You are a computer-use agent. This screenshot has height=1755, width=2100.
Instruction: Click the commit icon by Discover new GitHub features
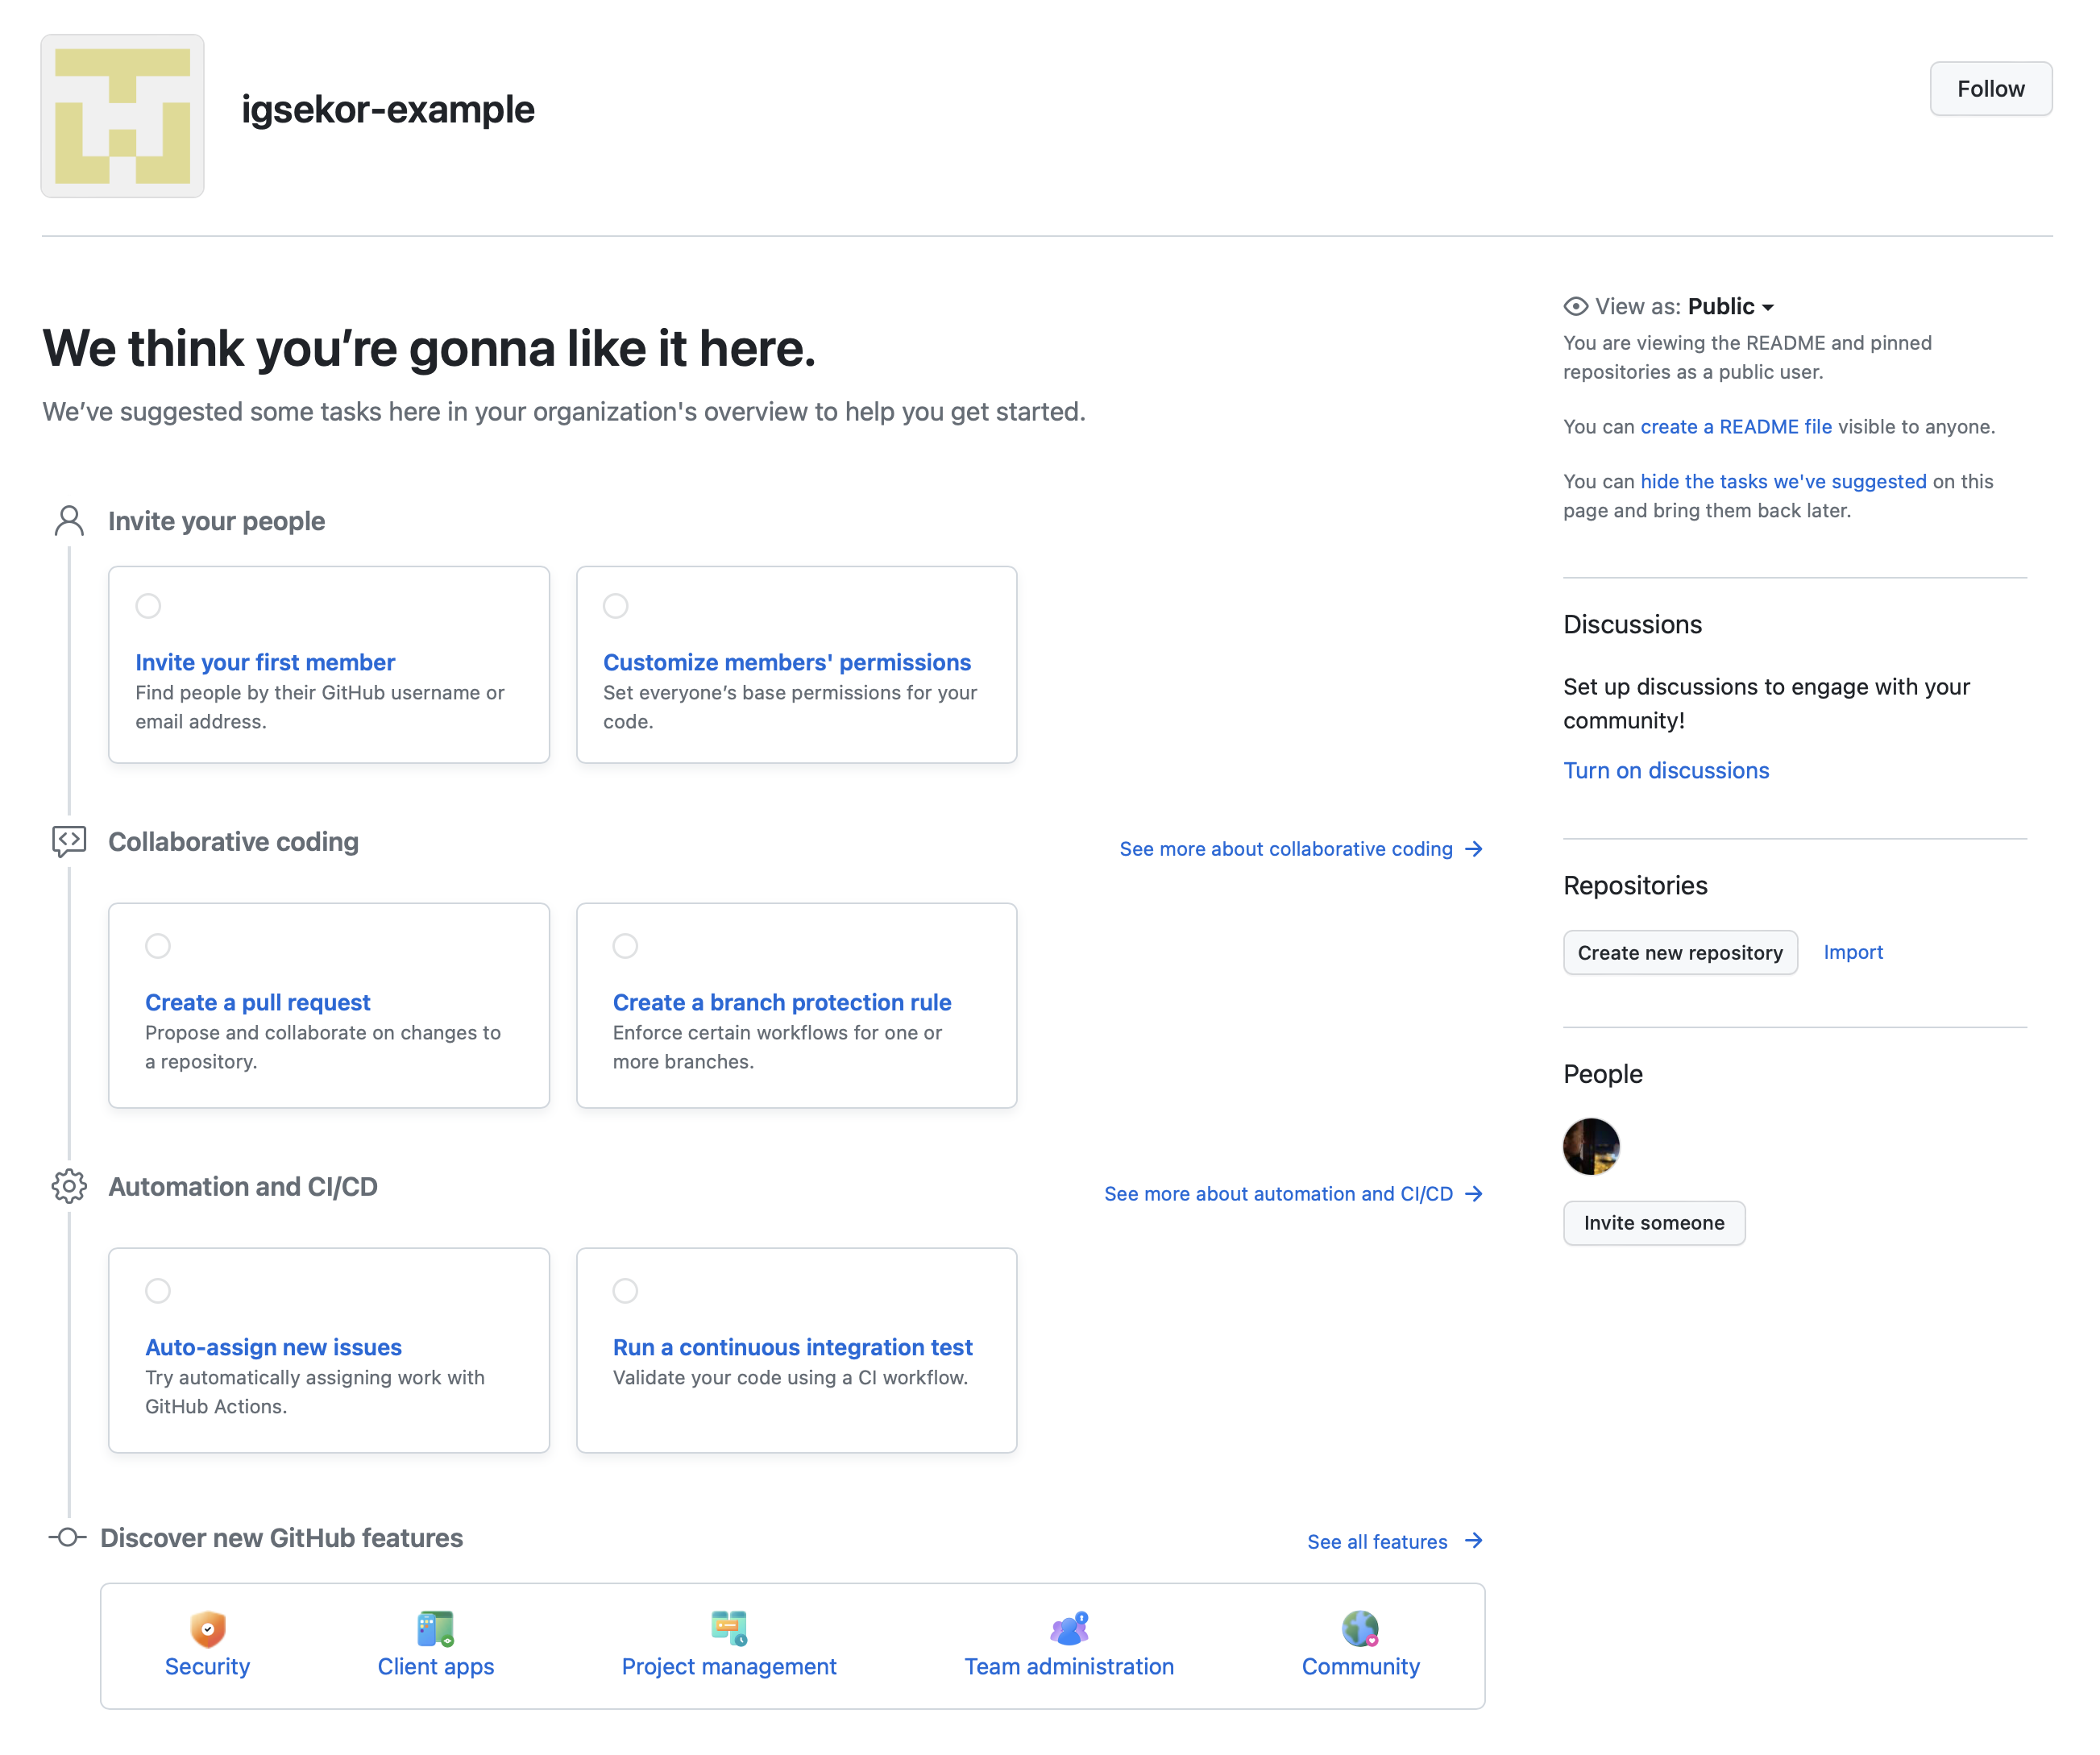(x=68, y=1537)
